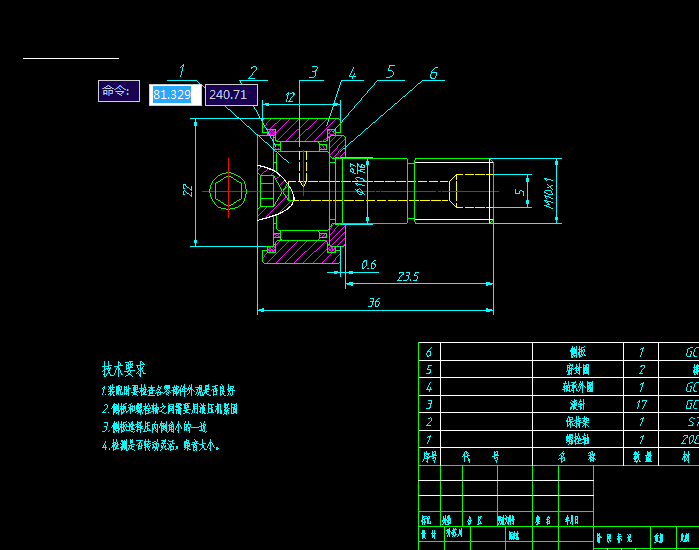Click serial number 6 in parts list

(x=429, y=352)
